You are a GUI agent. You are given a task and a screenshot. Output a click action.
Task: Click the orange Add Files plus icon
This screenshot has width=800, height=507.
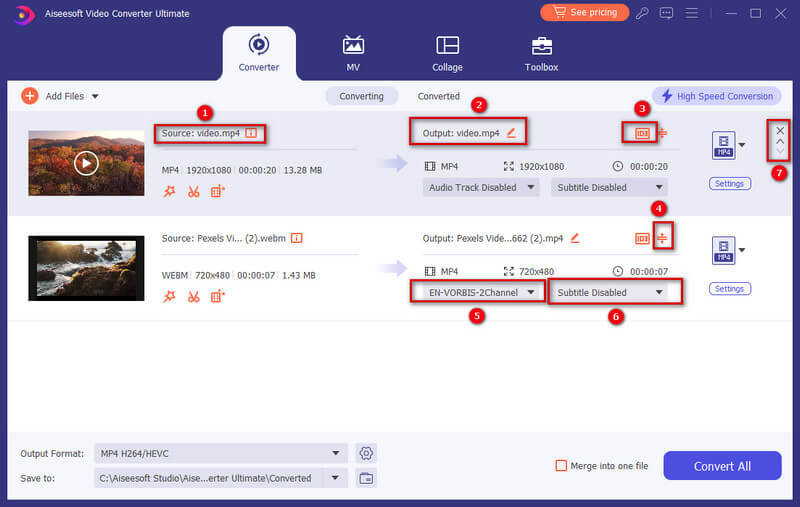[30, 96]
